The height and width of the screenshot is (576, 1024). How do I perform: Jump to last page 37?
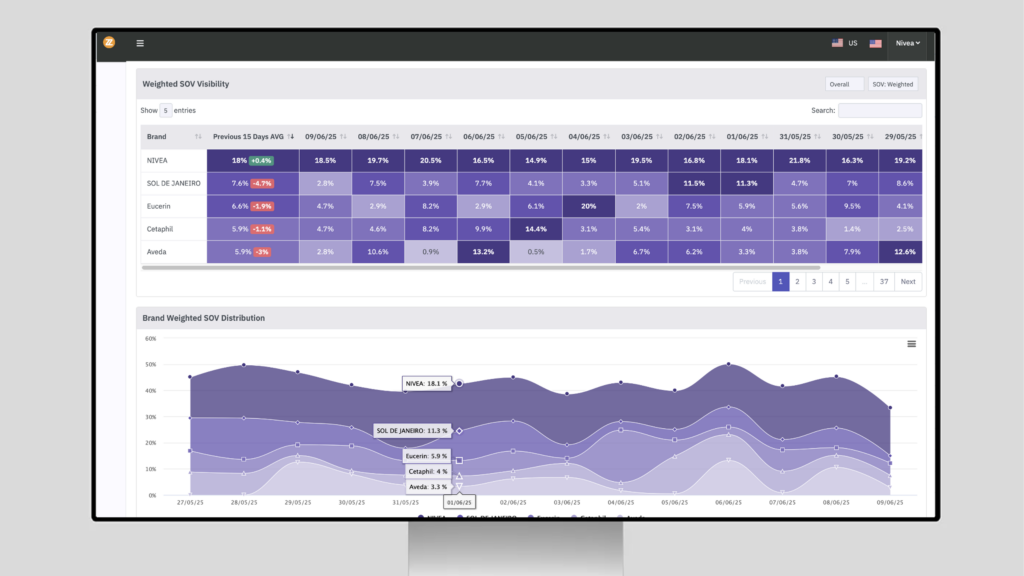[884, 281]
